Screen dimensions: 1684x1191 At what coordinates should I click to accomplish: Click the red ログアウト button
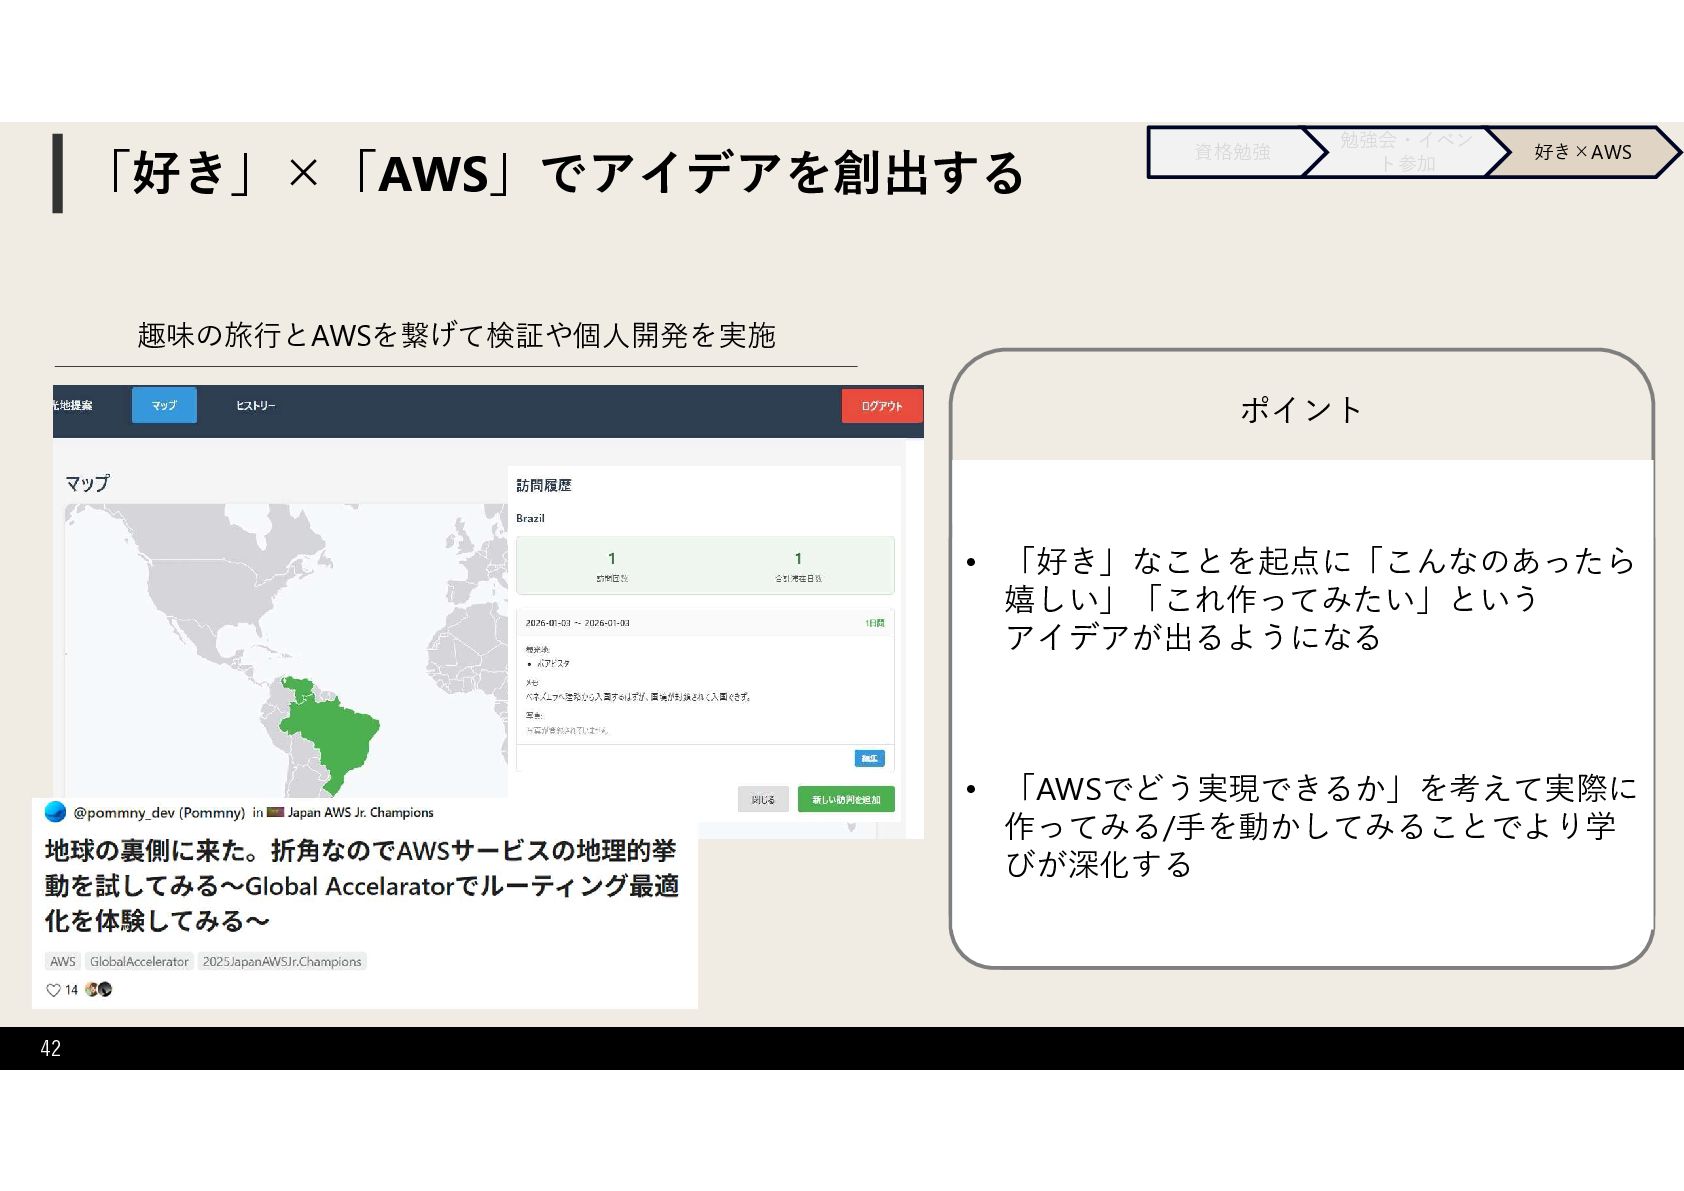tap(882, 406)
